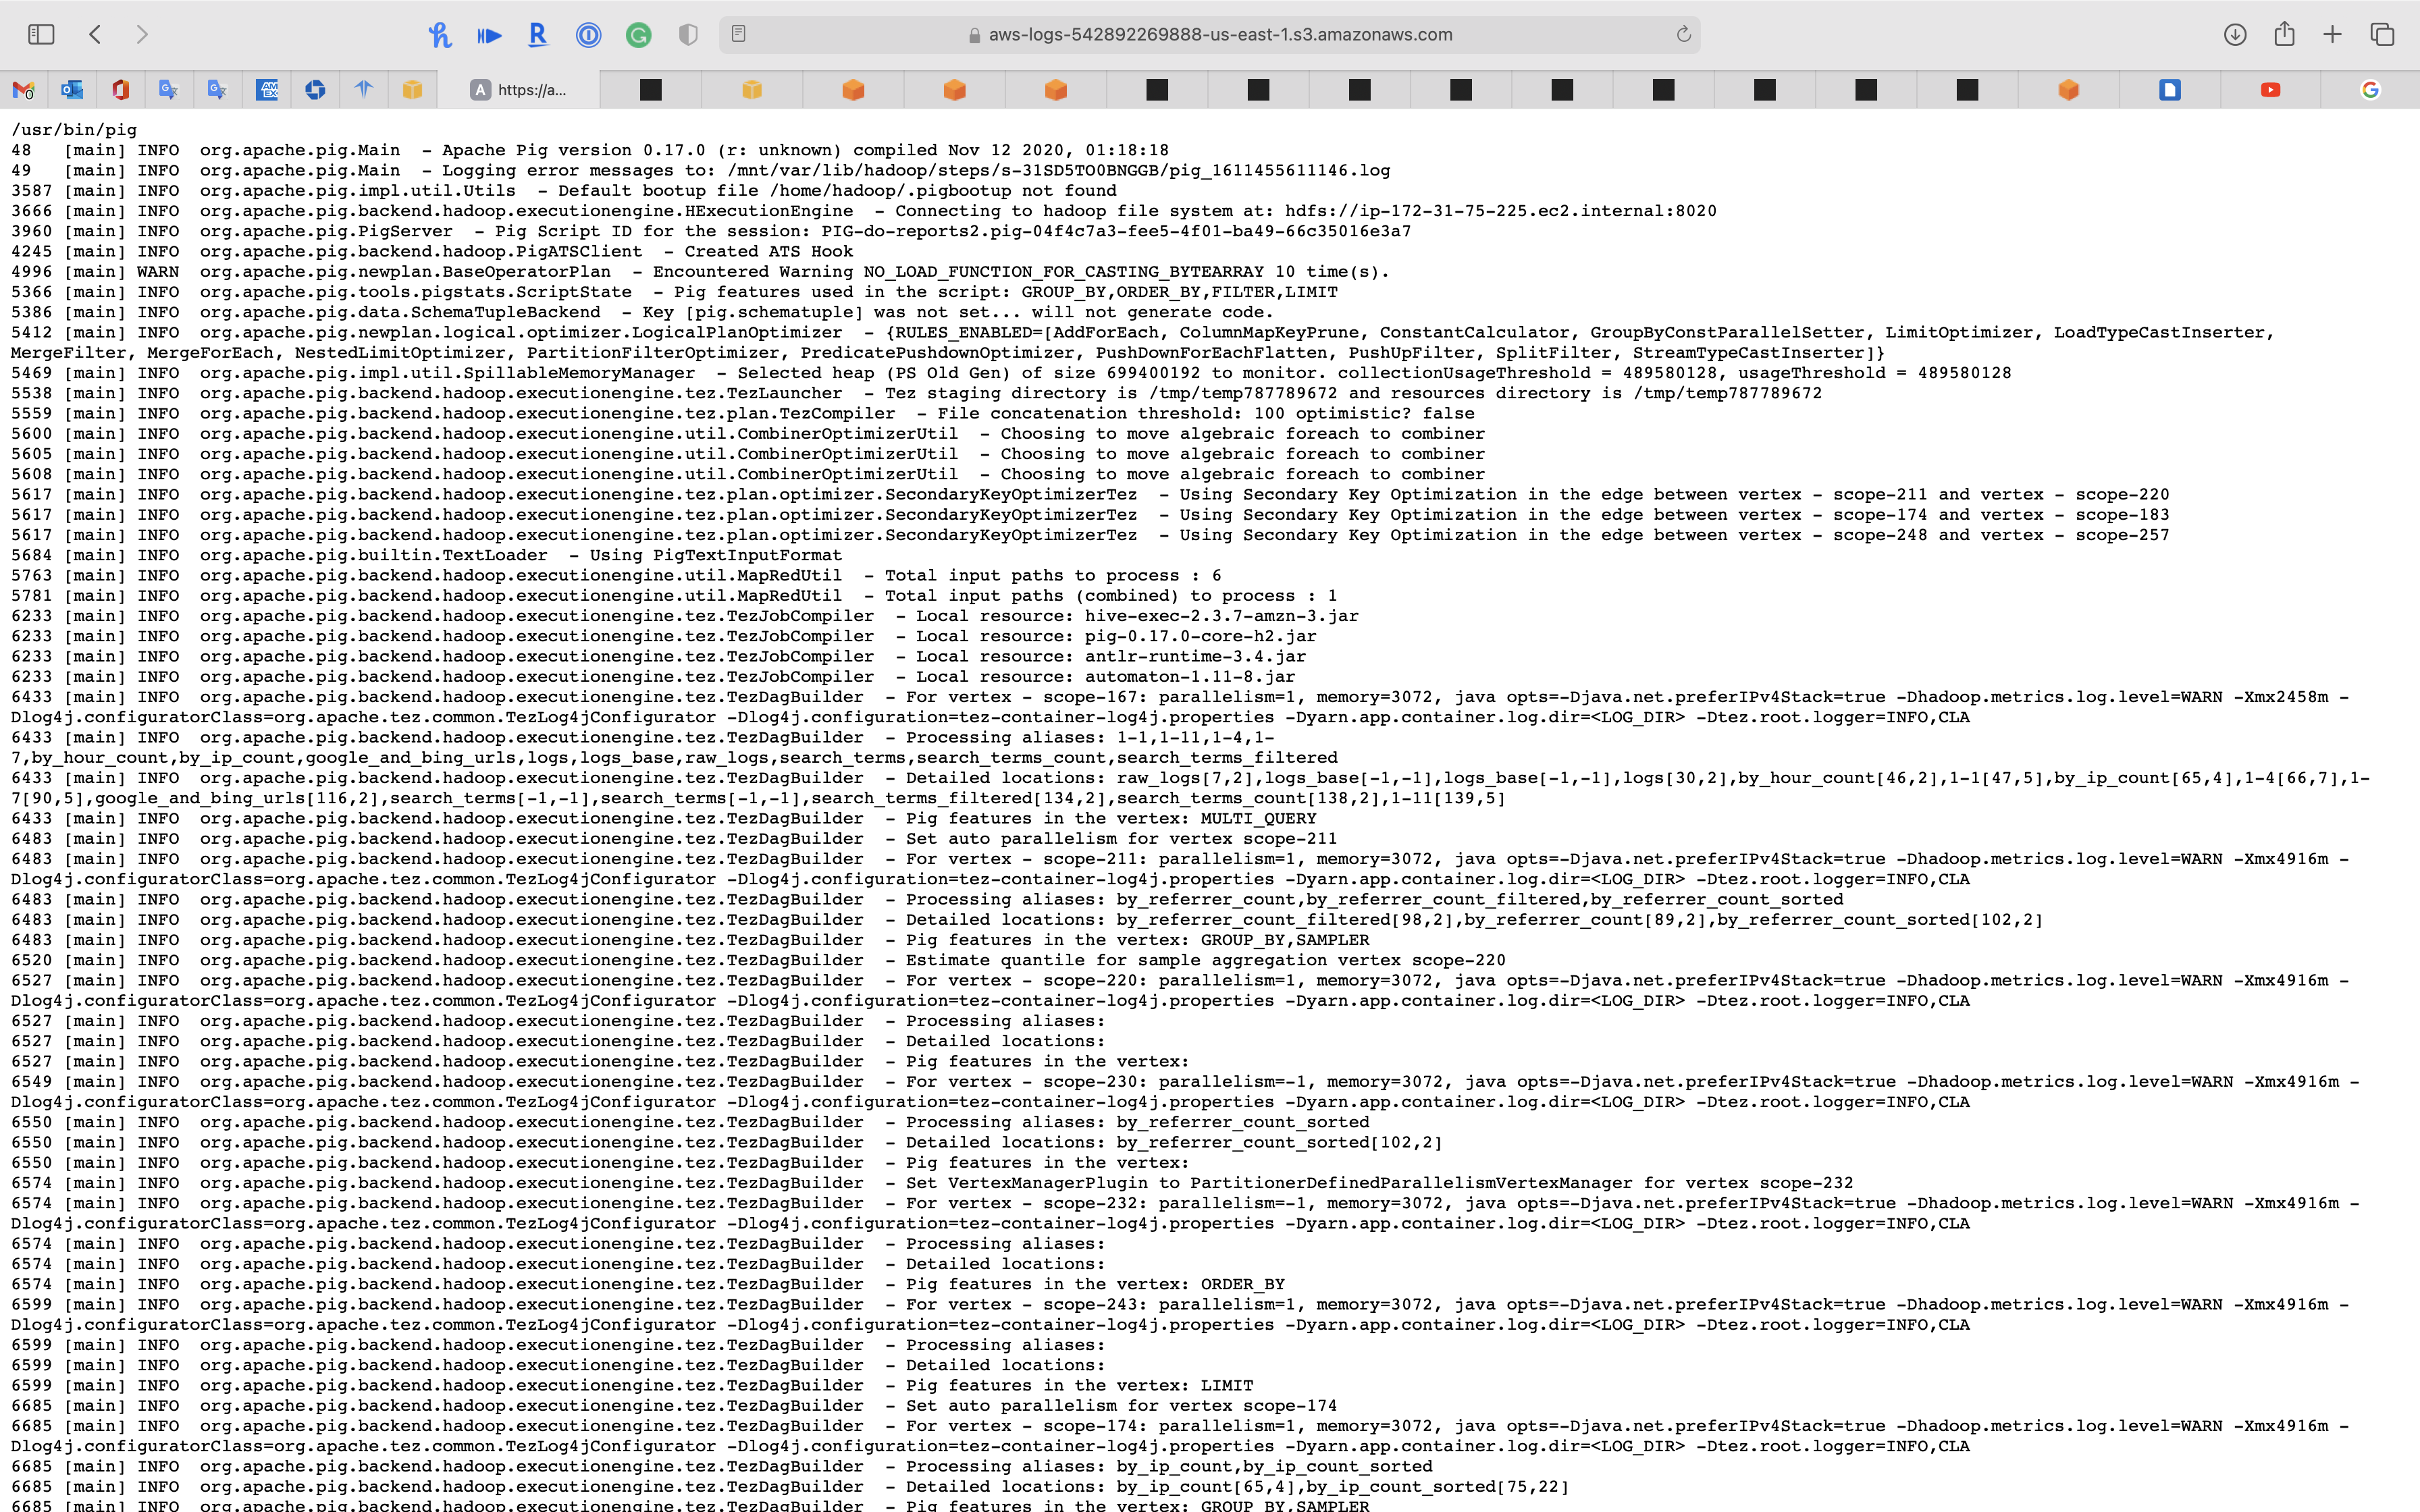Reload the current page
Image resolution: width=2420 pixels, height=1512 pixels.
coord(1683,35)
